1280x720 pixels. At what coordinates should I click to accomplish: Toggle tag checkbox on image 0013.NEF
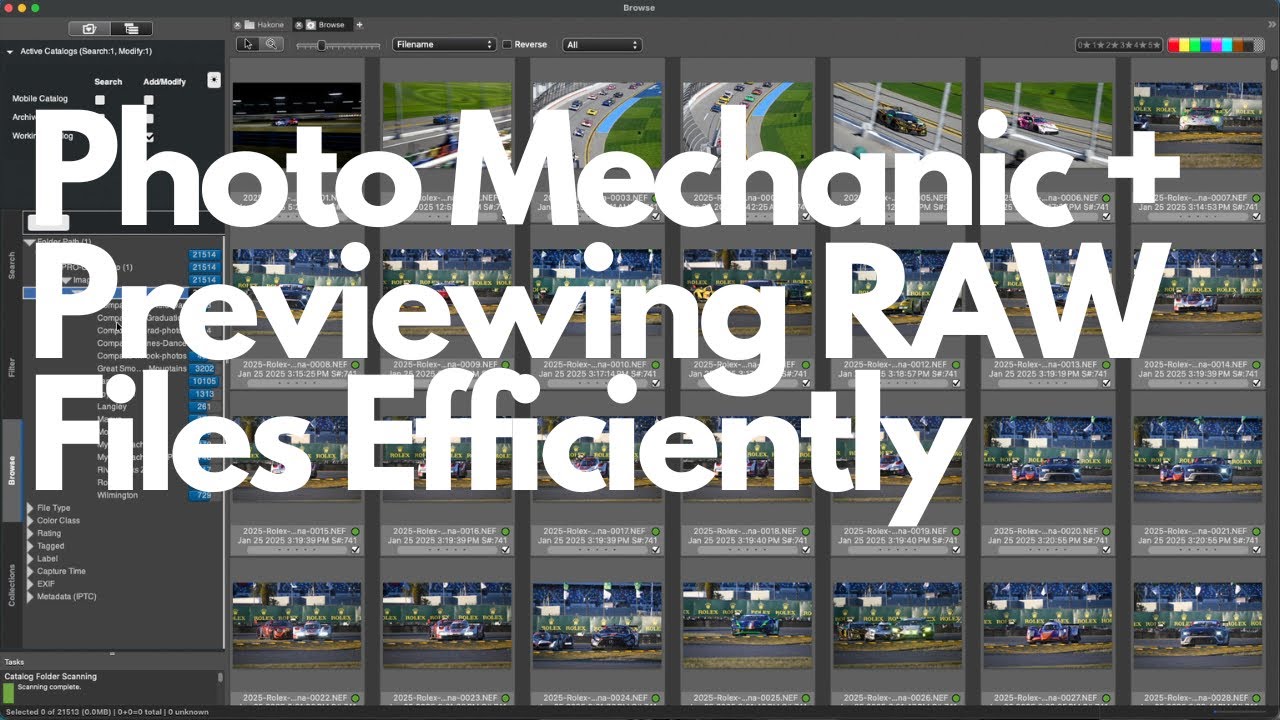click(x=1107, y=382)
